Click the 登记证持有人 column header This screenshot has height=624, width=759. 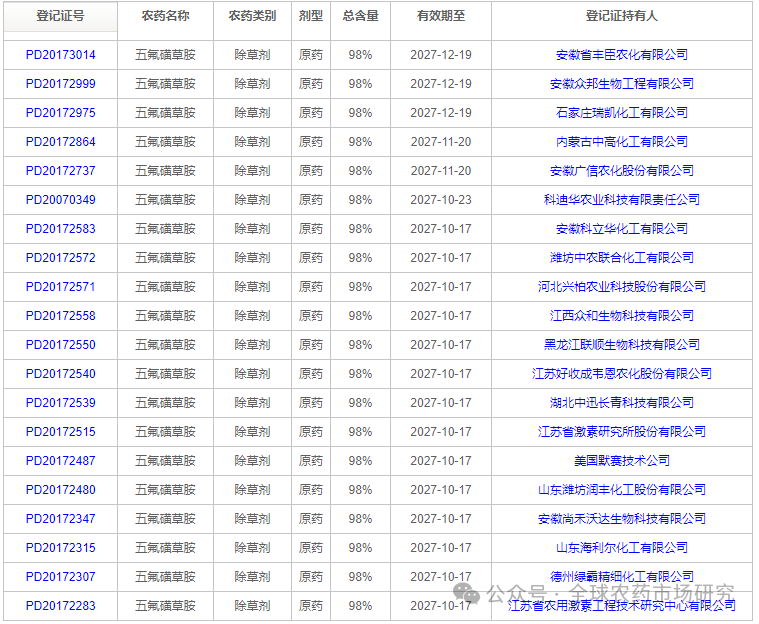tap(622, 16)
